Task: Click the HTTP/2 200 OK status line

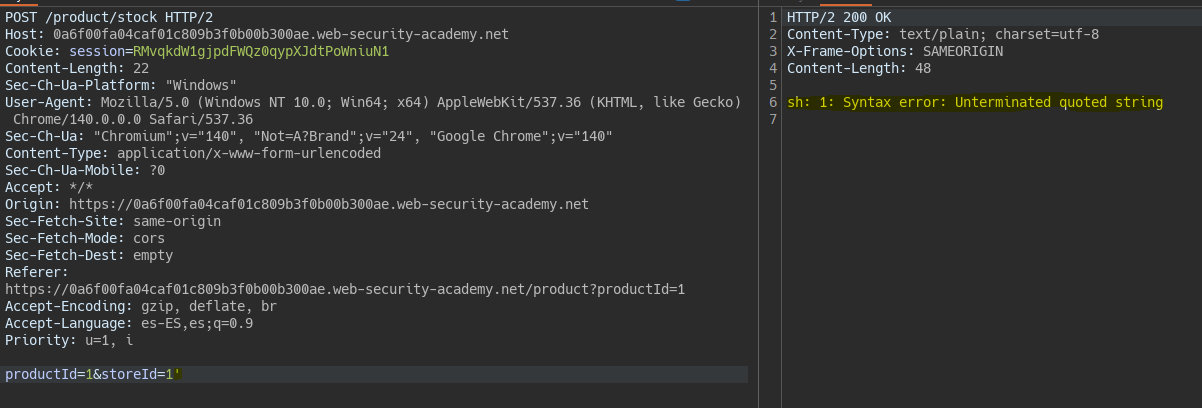Action: coord(838,17)
